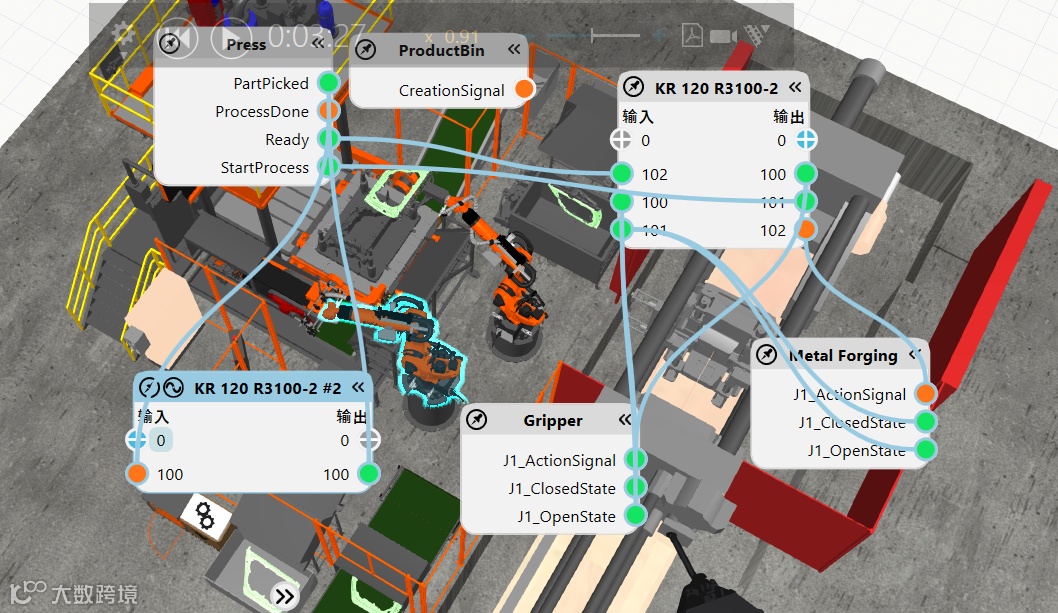Collapse the Metal Forging panel

click(914, 354)
